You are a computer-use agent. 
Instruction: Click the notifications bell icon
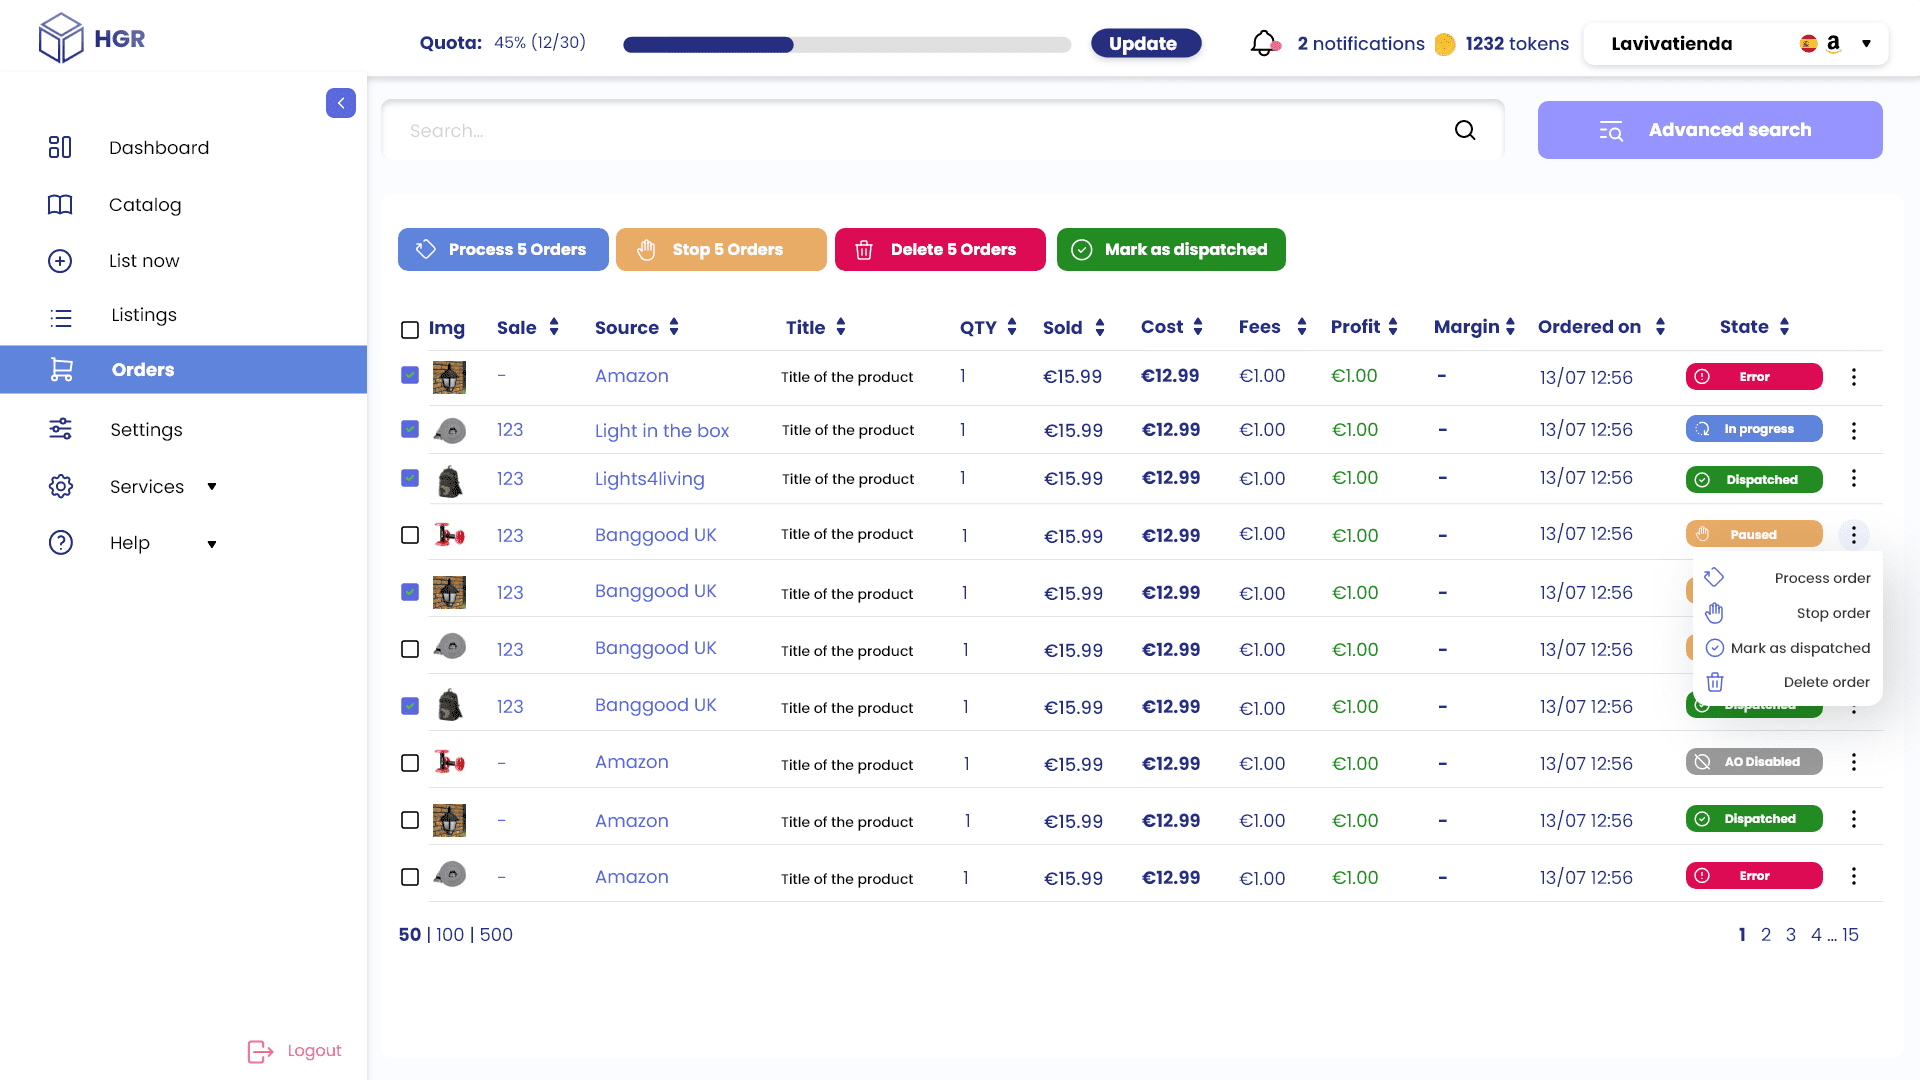[x=1264, y=43]
